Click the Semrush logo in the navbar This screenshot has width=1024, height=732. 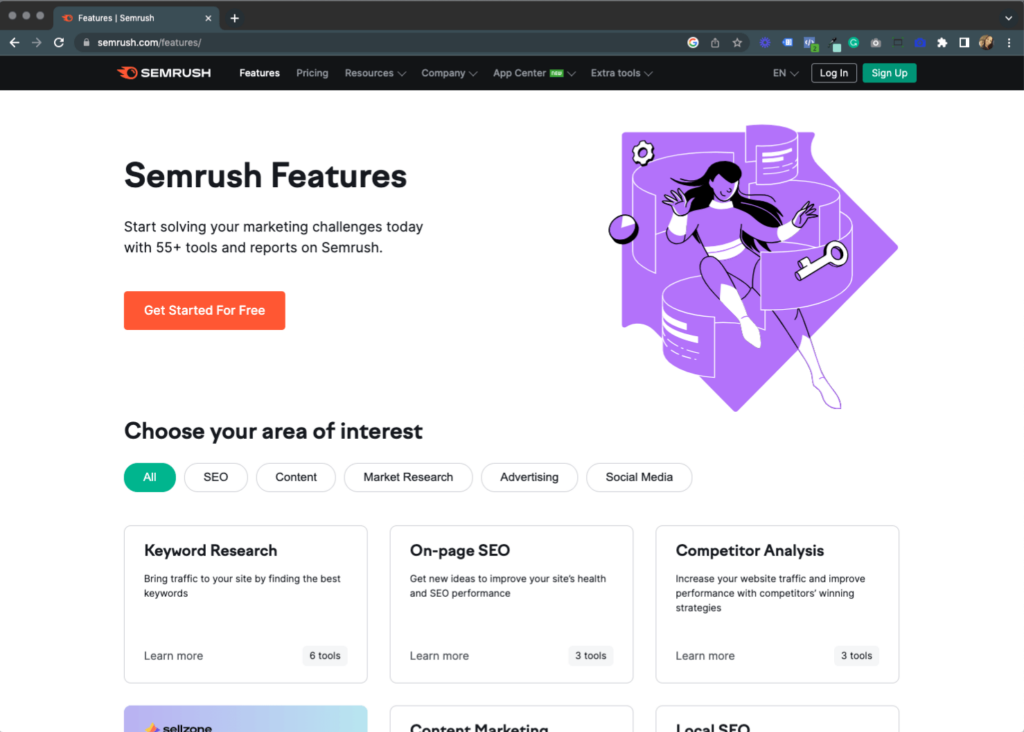pyautogui.click(x=164, y=73)
